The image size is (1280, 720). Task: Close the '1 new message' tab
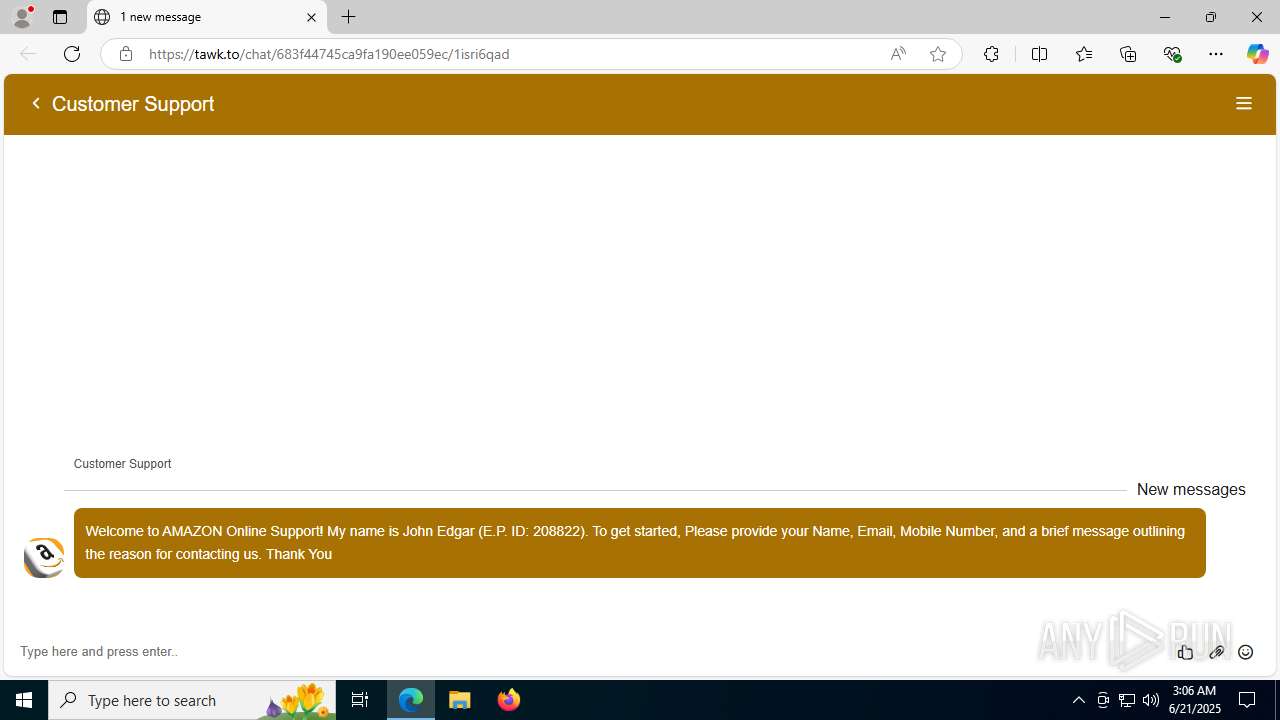coord(311,17)
